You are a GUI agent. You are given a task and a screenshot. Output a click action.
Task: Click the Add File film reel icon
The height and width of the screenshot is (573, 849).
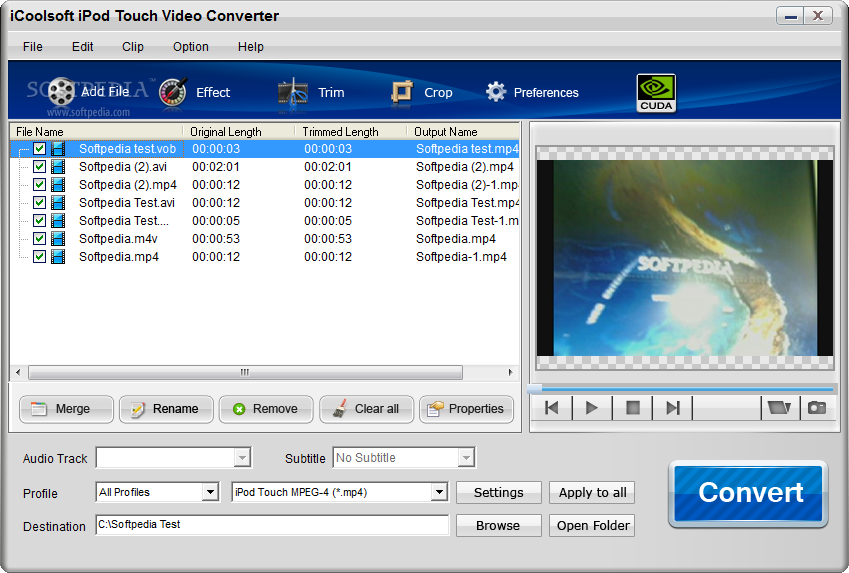coord(62,91)
